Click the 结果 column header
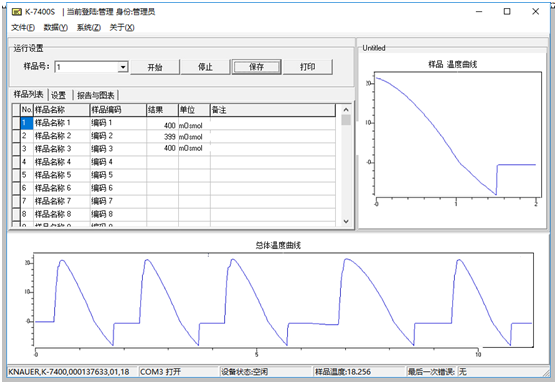Image resolution: width=557 pixels, height=384 pixels. pyautogui.click(x=162, y=110)
